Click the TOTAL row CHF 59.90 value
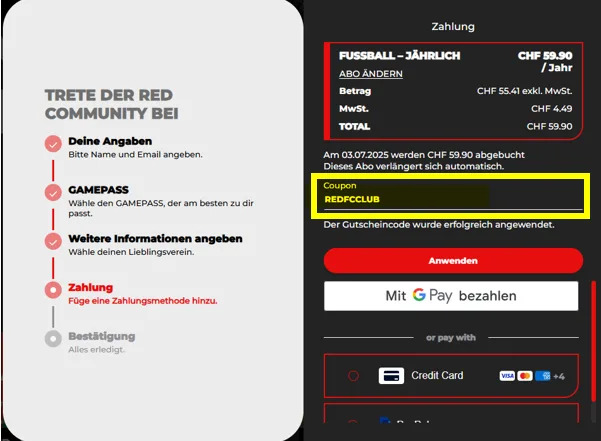This screenshot has height=441, width=601. tap(549, 126)
